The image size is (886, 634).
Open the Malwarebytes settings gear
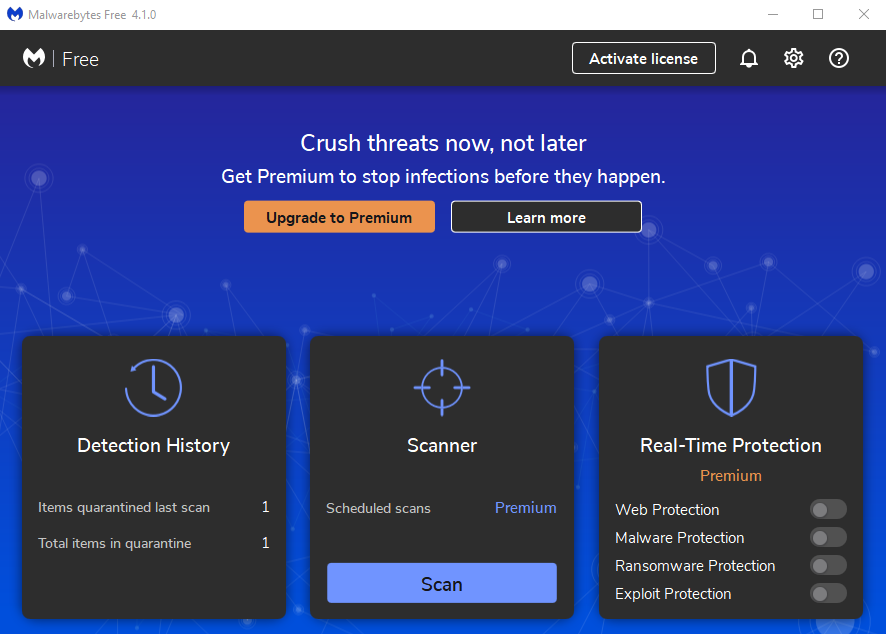tap(793, 58)
